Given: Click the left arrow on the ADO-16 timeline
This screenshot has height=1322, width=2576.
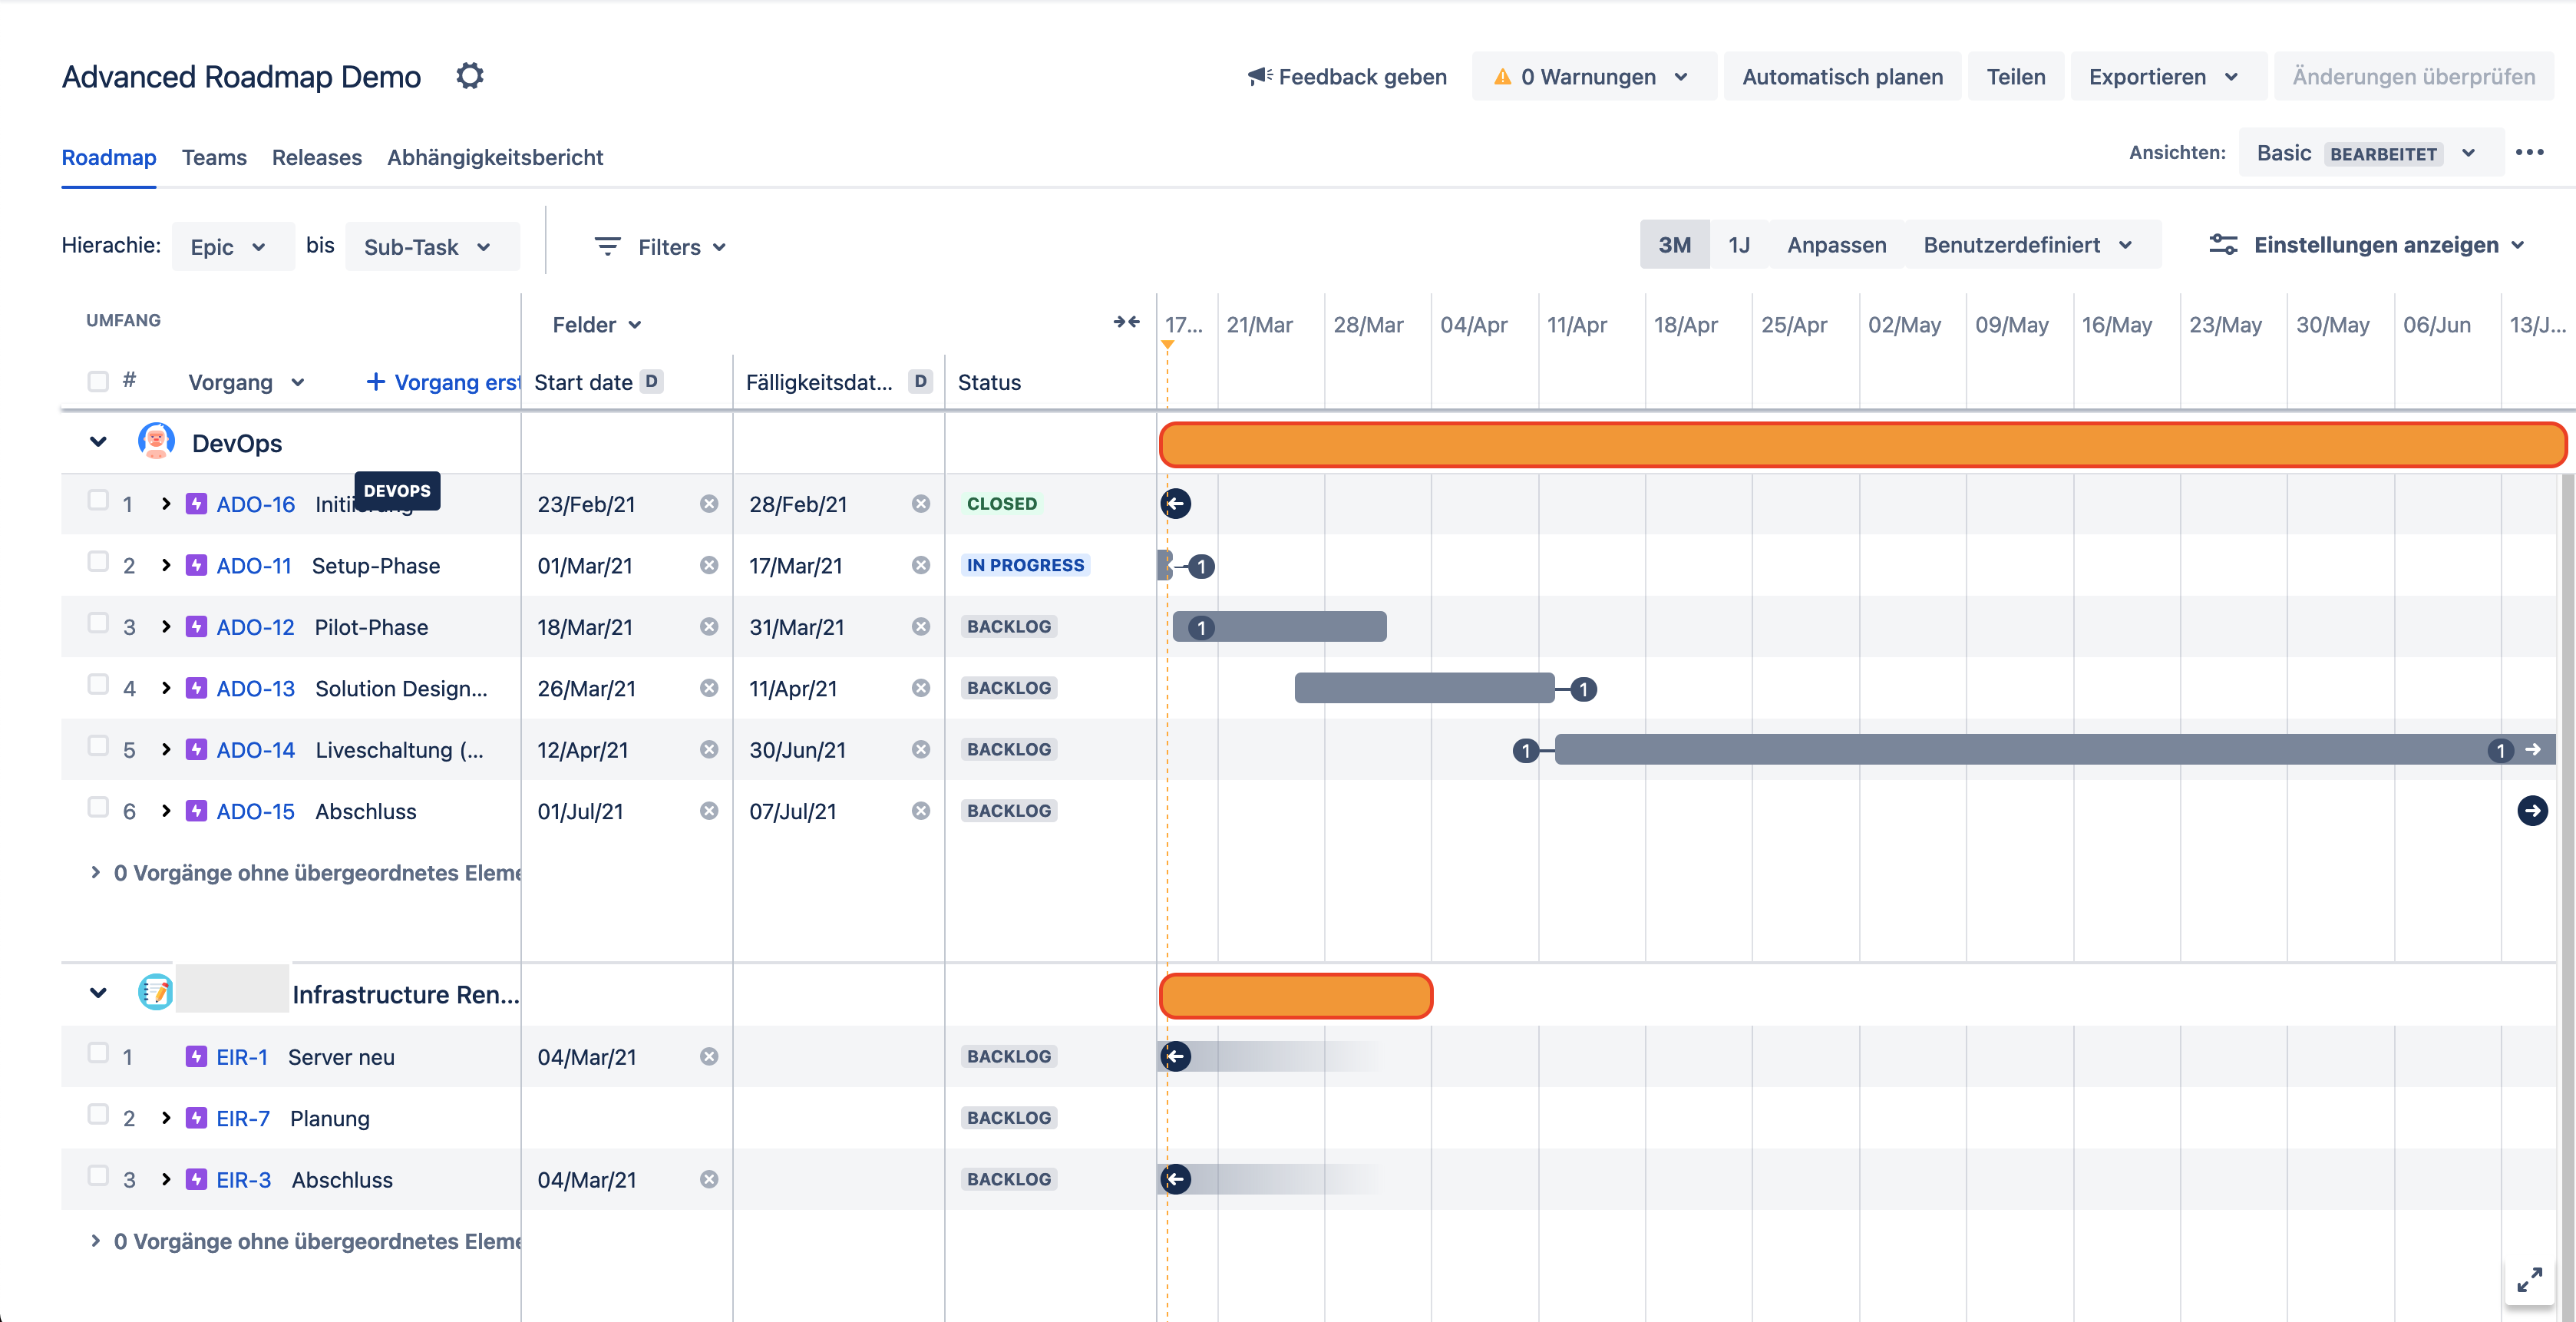Looking at the screenshot, I should pyautogui.click(x=1176, y=503).
